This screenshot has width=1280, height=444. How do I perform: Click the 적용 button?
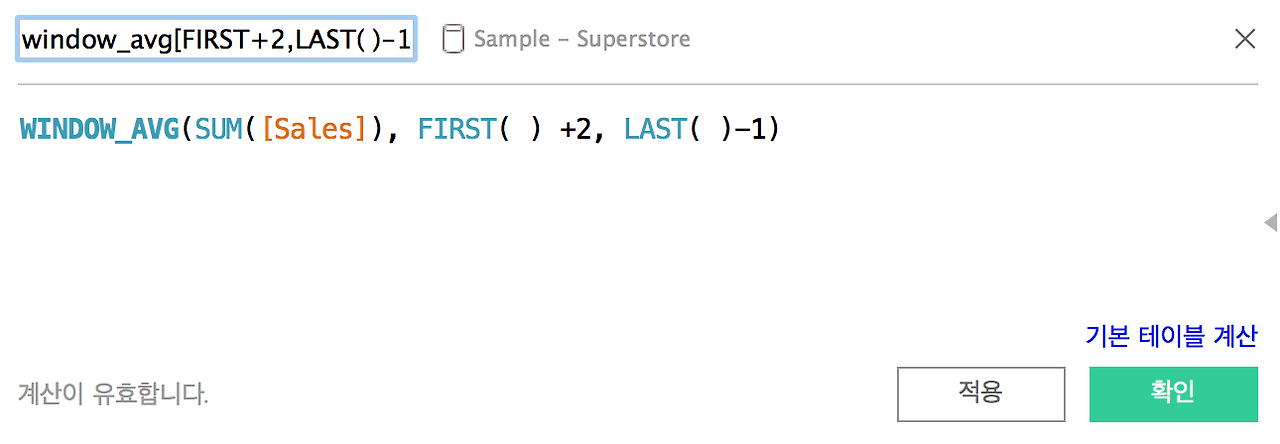[981, 394]
